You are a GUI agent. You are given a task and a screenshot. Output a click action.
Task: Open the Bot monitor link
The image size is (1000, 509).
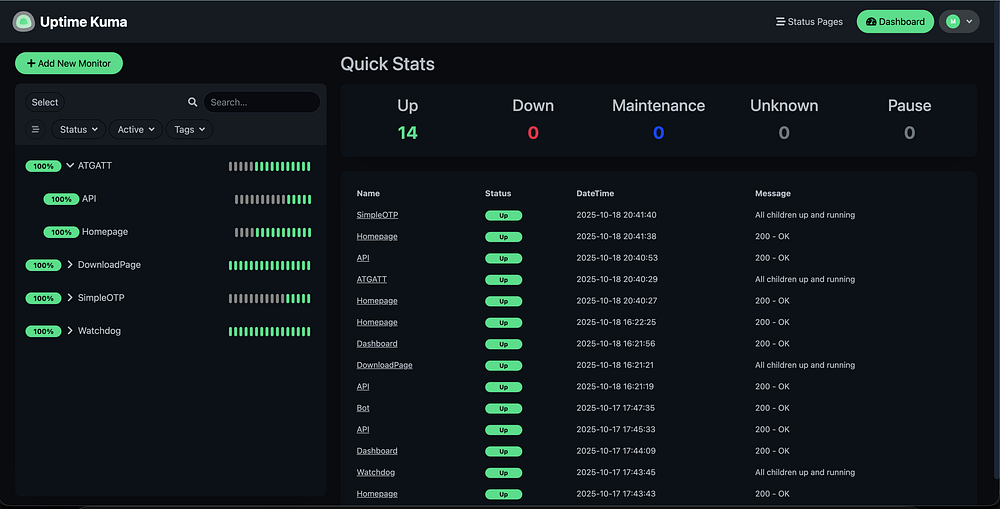coord(363,408)
